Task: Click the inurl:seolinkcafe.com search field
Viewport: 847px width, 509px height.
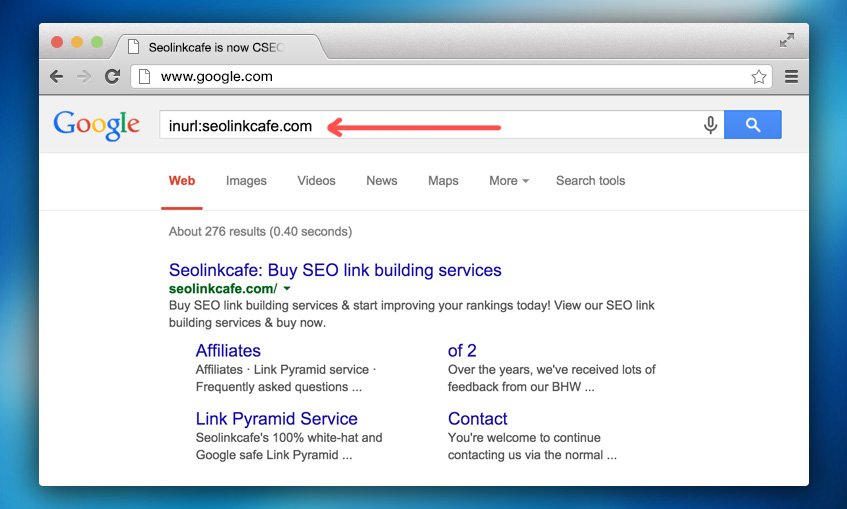Action: (x=441, y=125)
